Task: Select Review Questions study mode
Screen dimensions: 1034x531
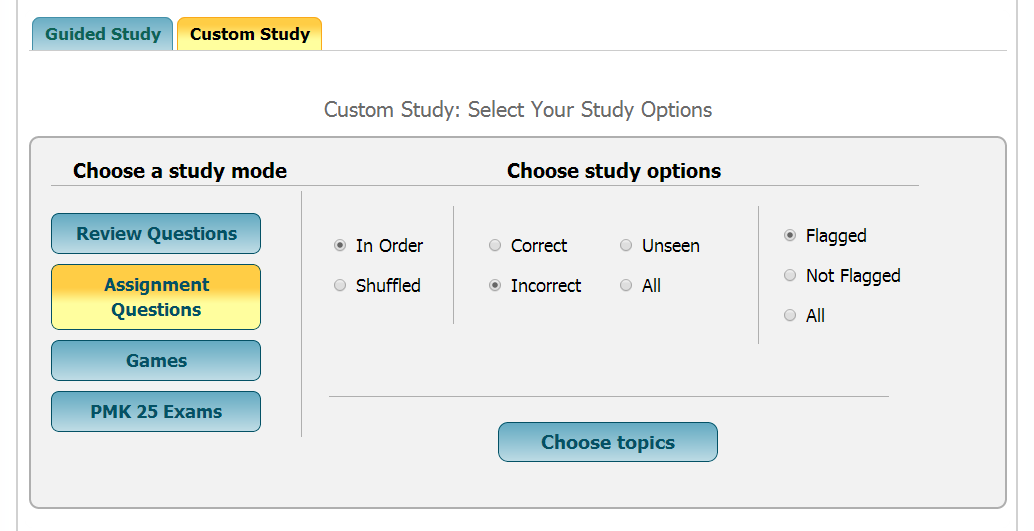Action: (x=156, y=234)
